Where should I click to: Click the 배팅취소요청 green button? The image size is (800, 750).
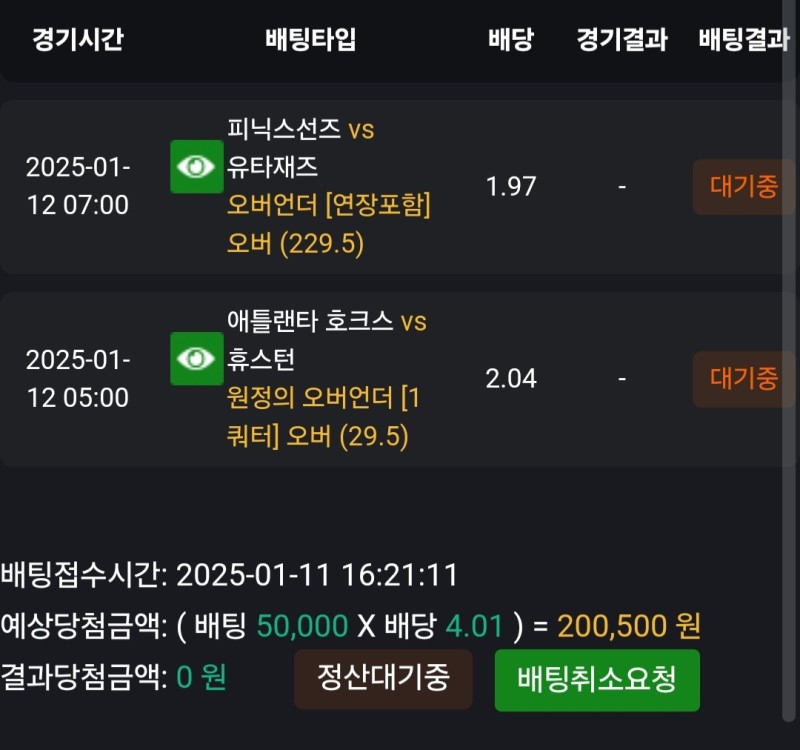(x=597, y=680)
